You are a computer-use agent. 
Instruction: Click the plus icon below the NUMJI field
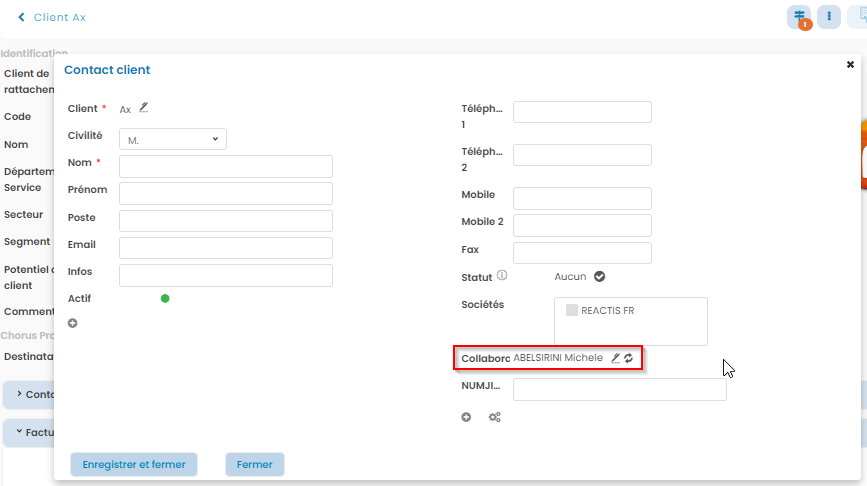click(x=466, y=417)
